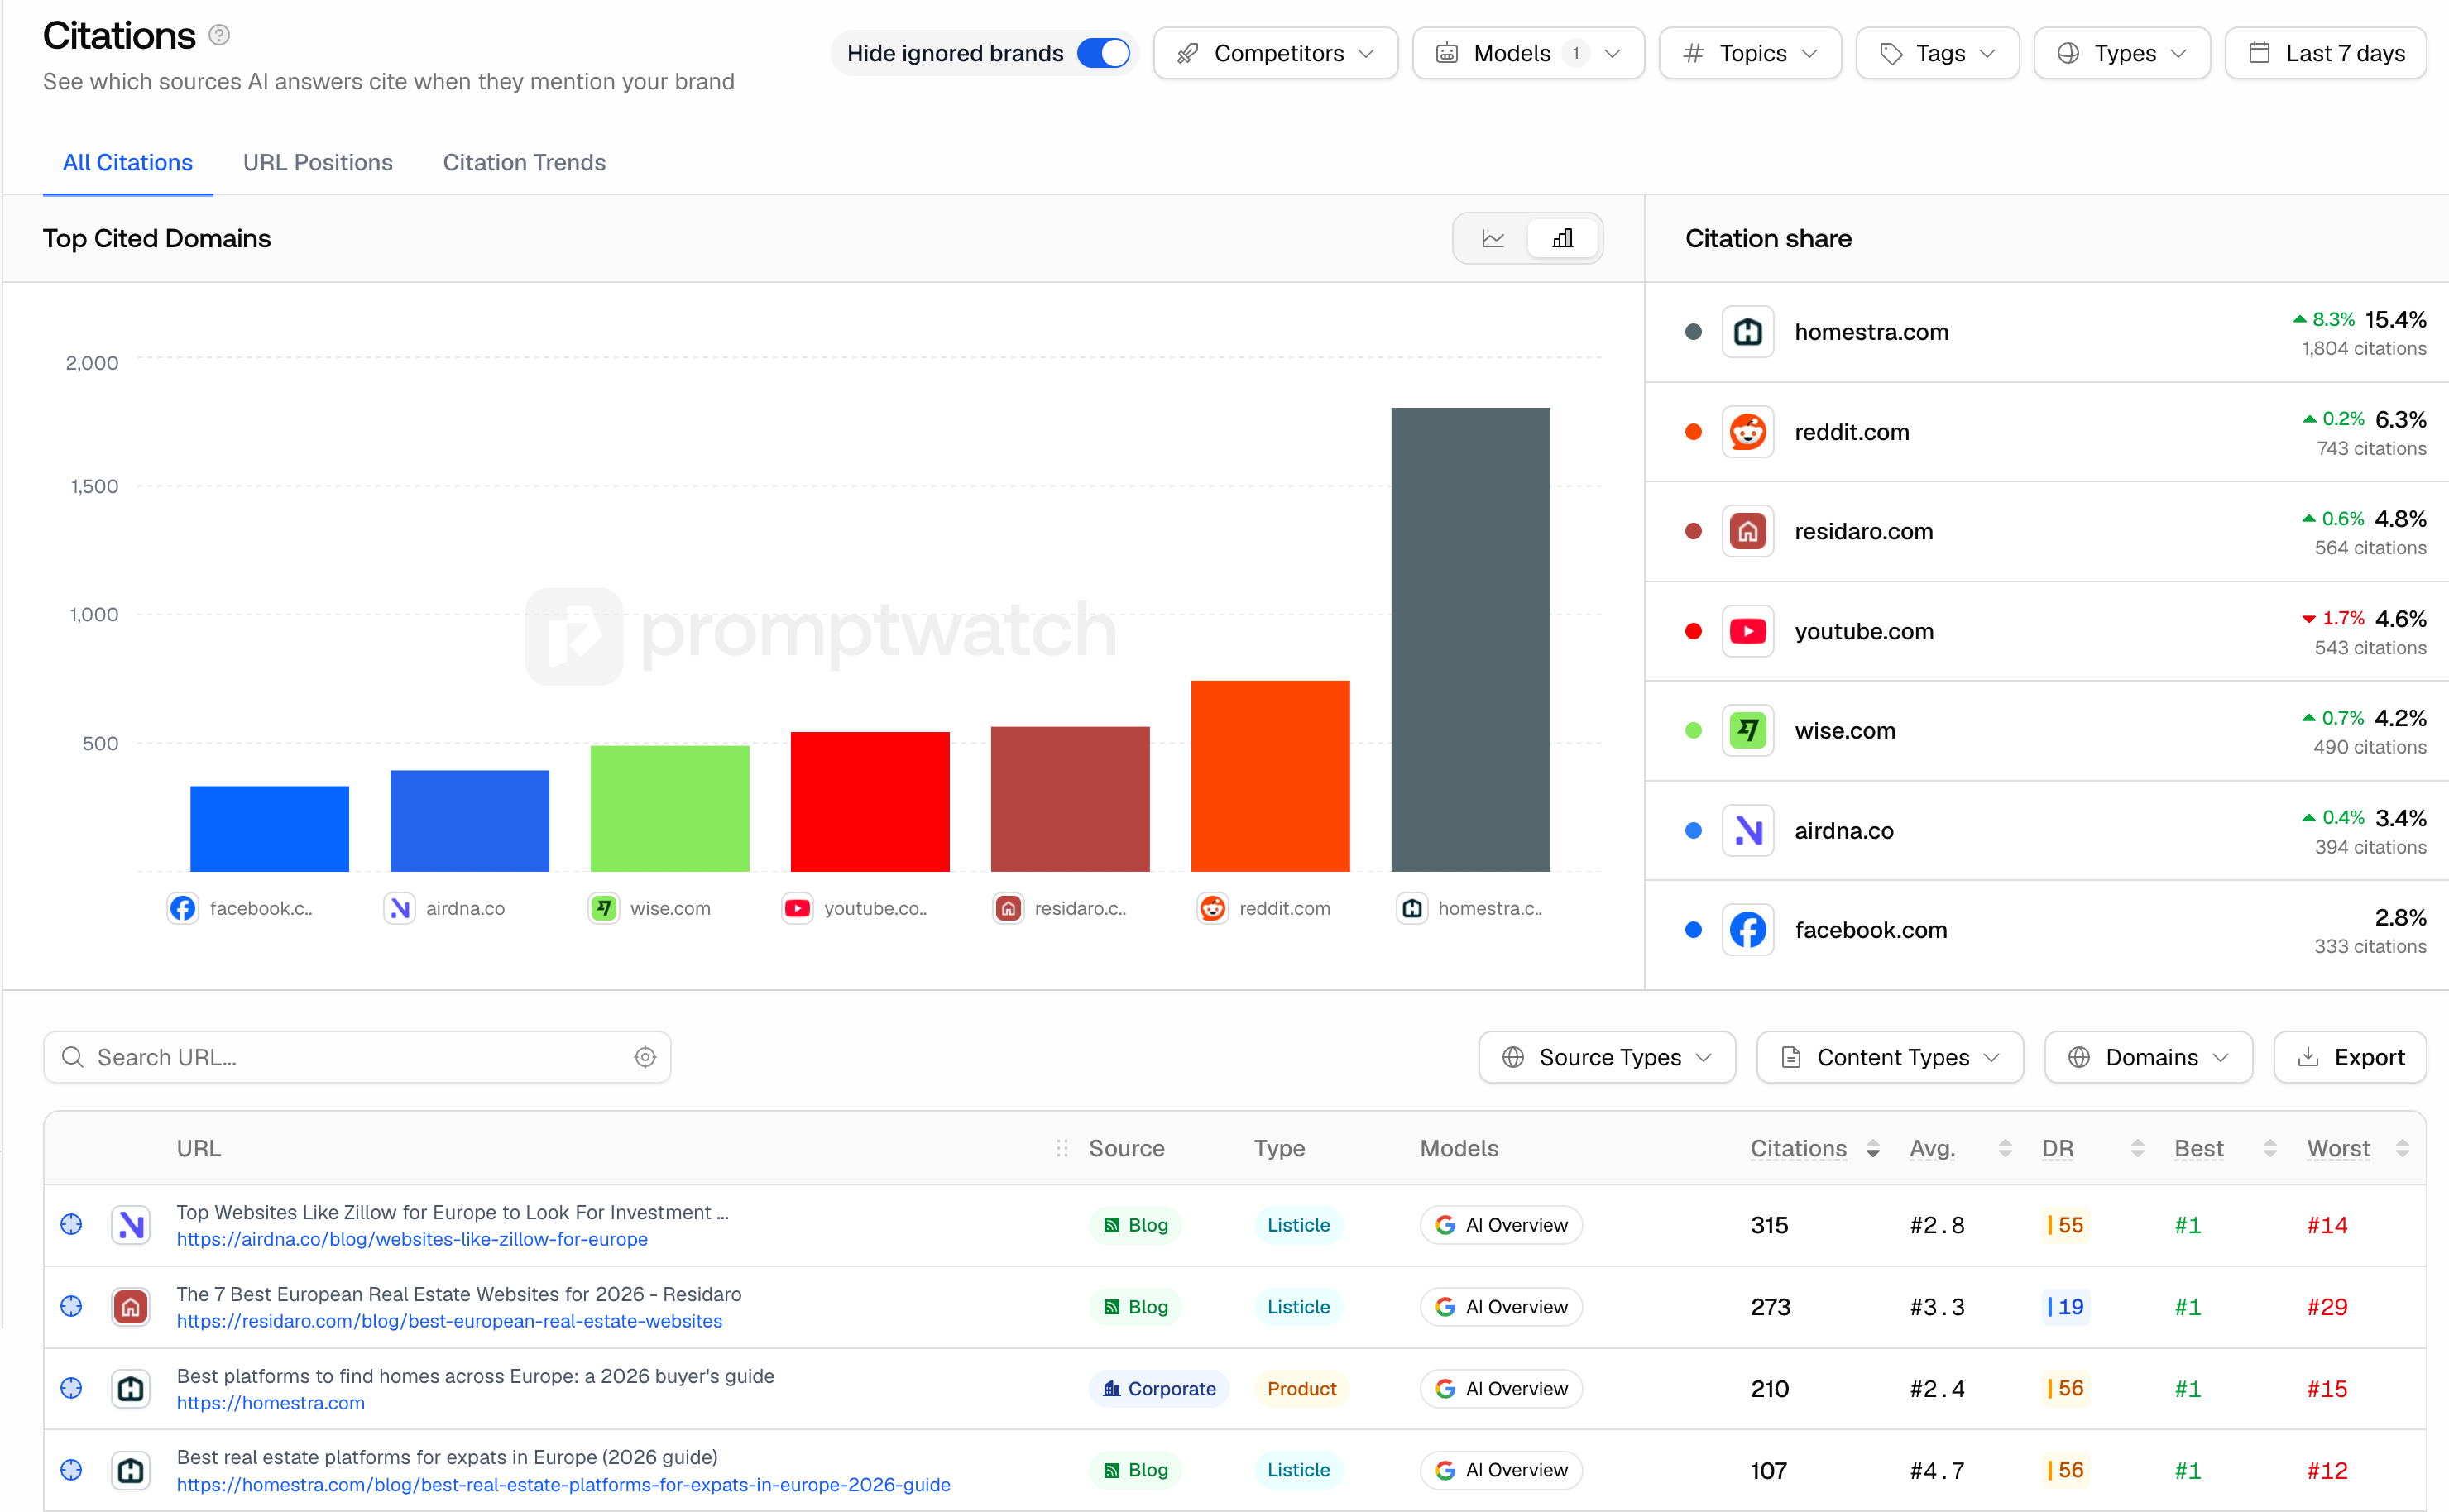The width and height of the screenshot is (2449, 1512).
Task: Click the homestra.com gray bar in chart
Action: (x=1470, y=640)
